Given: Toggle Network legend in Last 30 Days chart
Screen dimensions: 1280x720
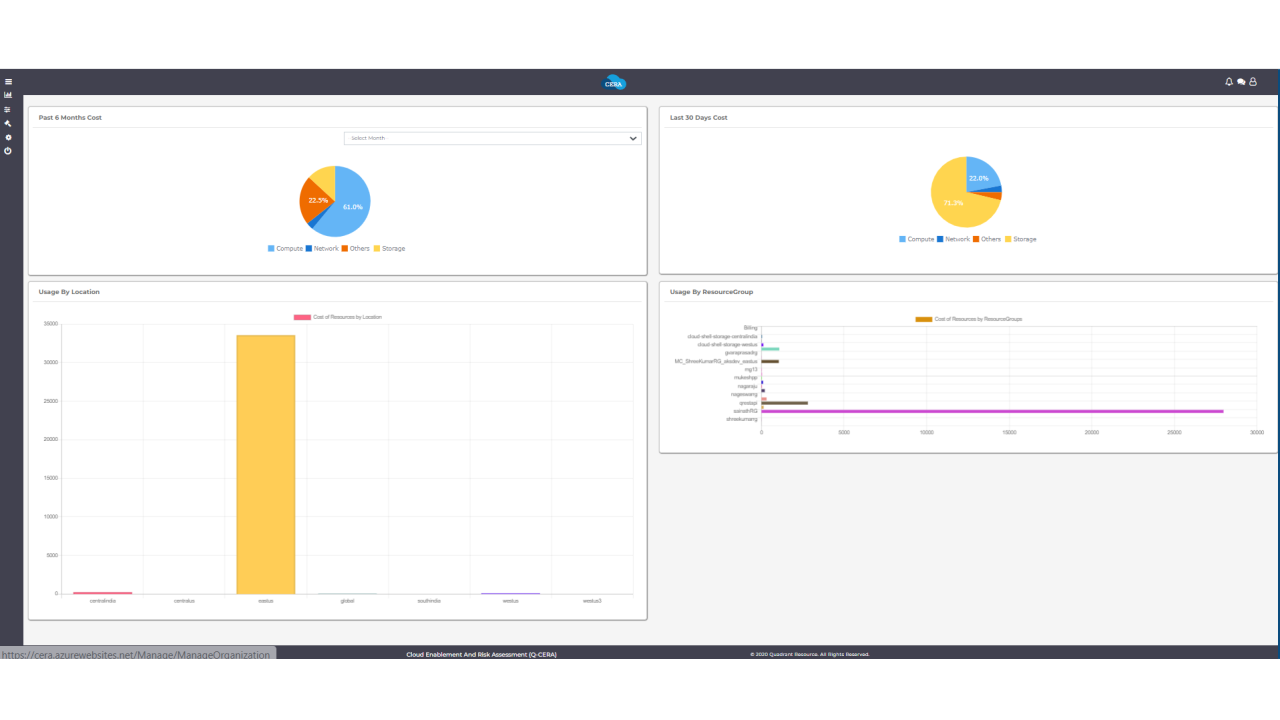Looking at the screenshot, I should 953,239.
